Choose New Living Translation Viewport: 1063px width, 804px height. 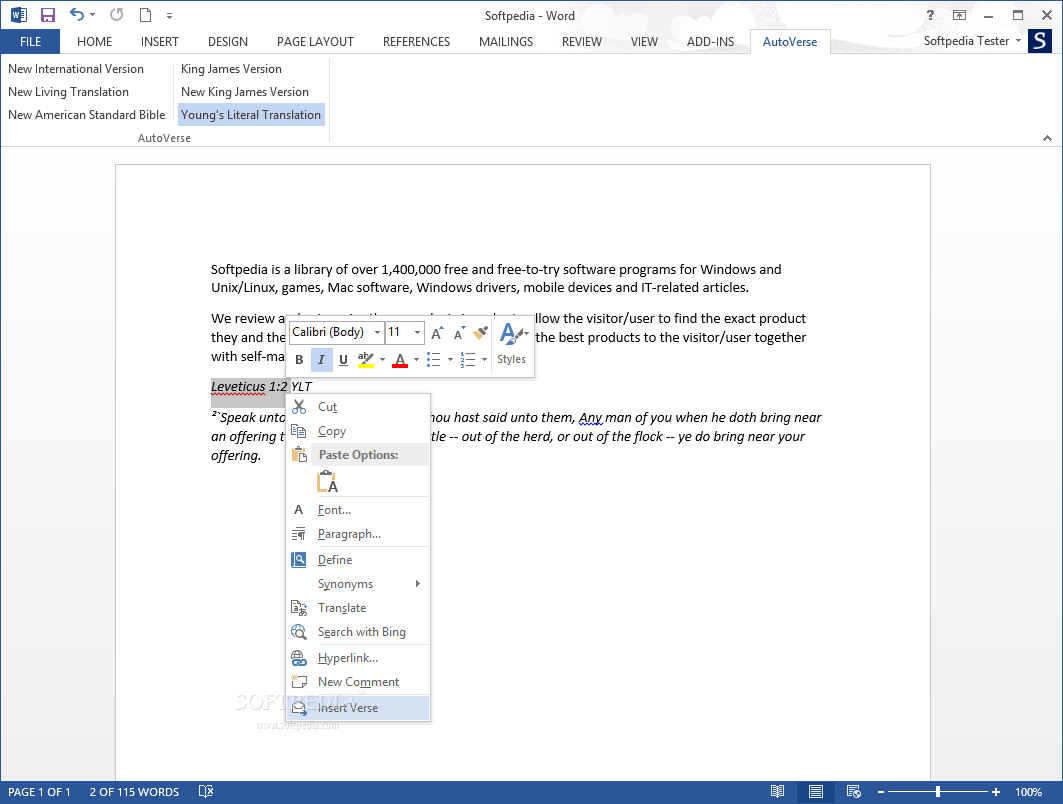tap(68, 92)
